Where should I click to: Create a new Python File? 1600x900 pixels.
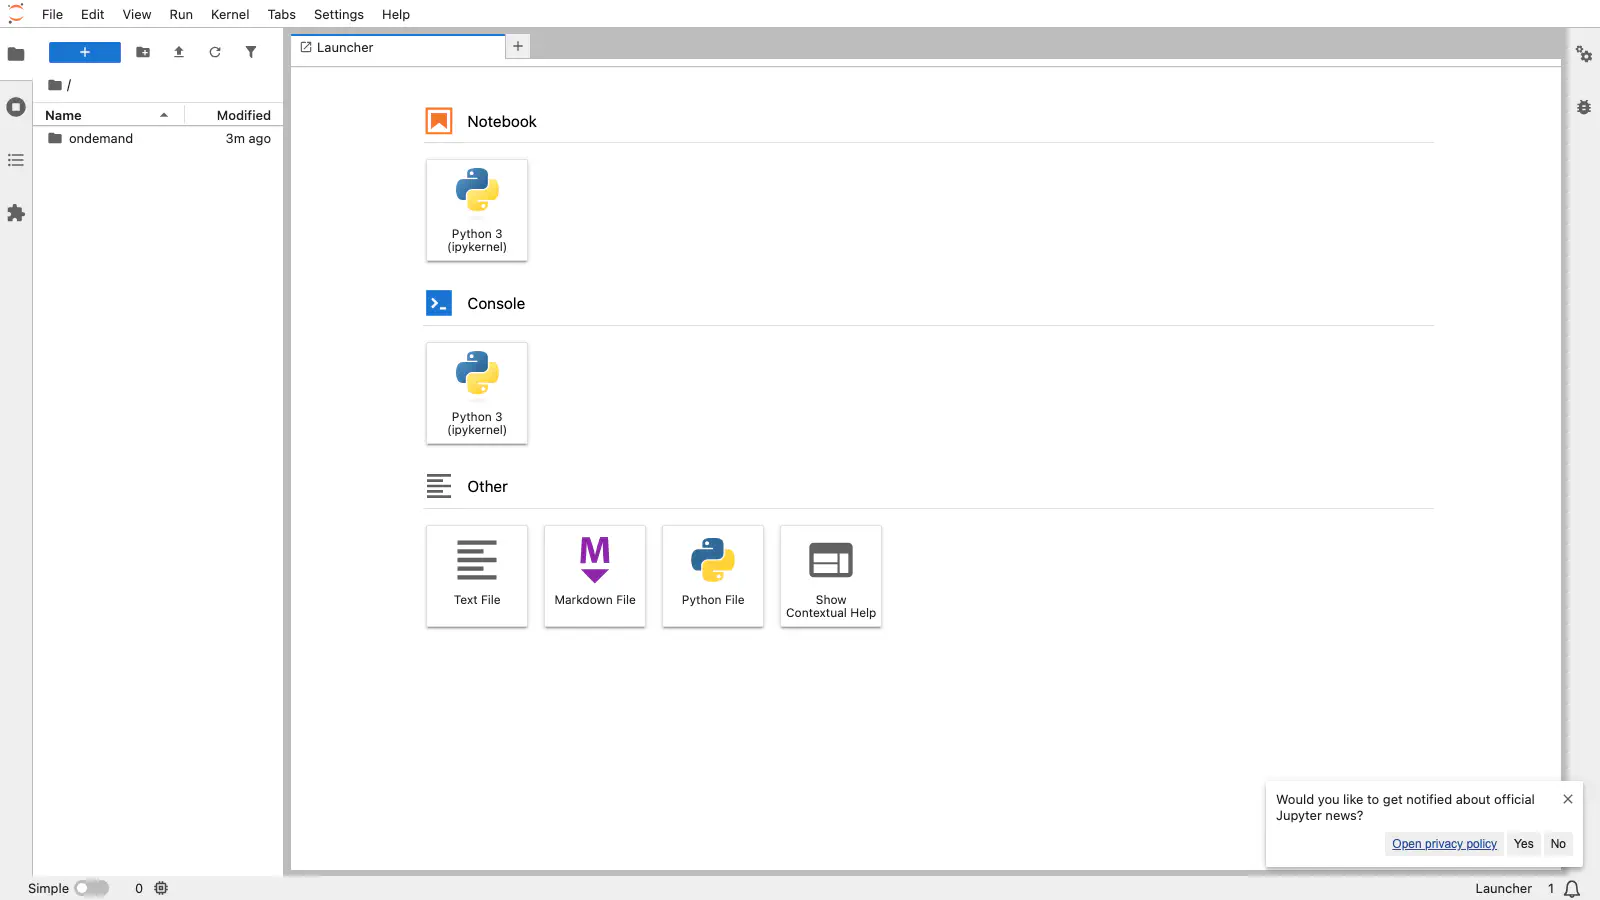(x=713, y=576)
